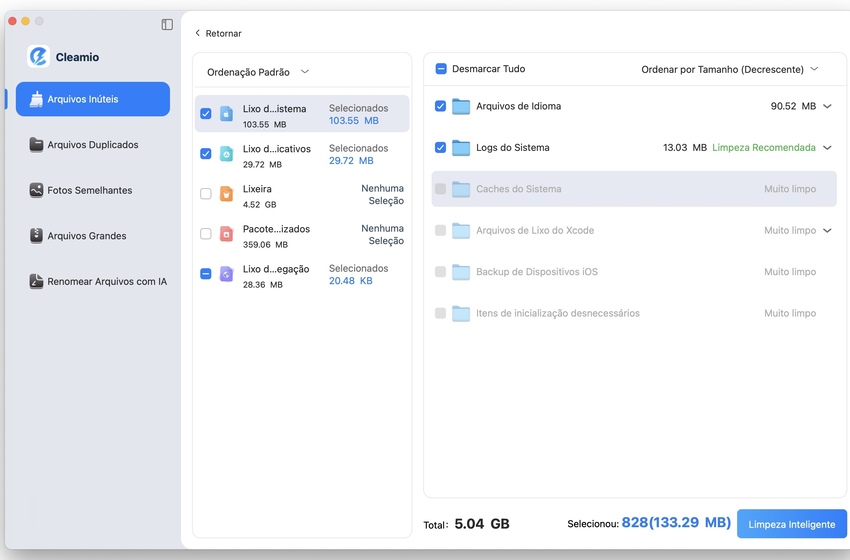Click the Lixo d...icativos file icon
This screenshot has height=560, width=850.
point(227,154)
